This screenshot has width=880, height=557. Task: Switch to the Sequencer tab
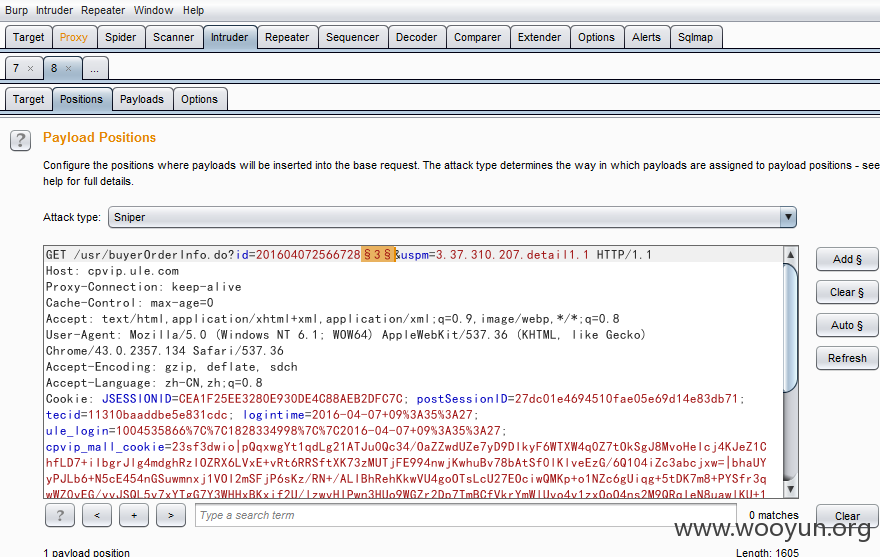(352, 37)
